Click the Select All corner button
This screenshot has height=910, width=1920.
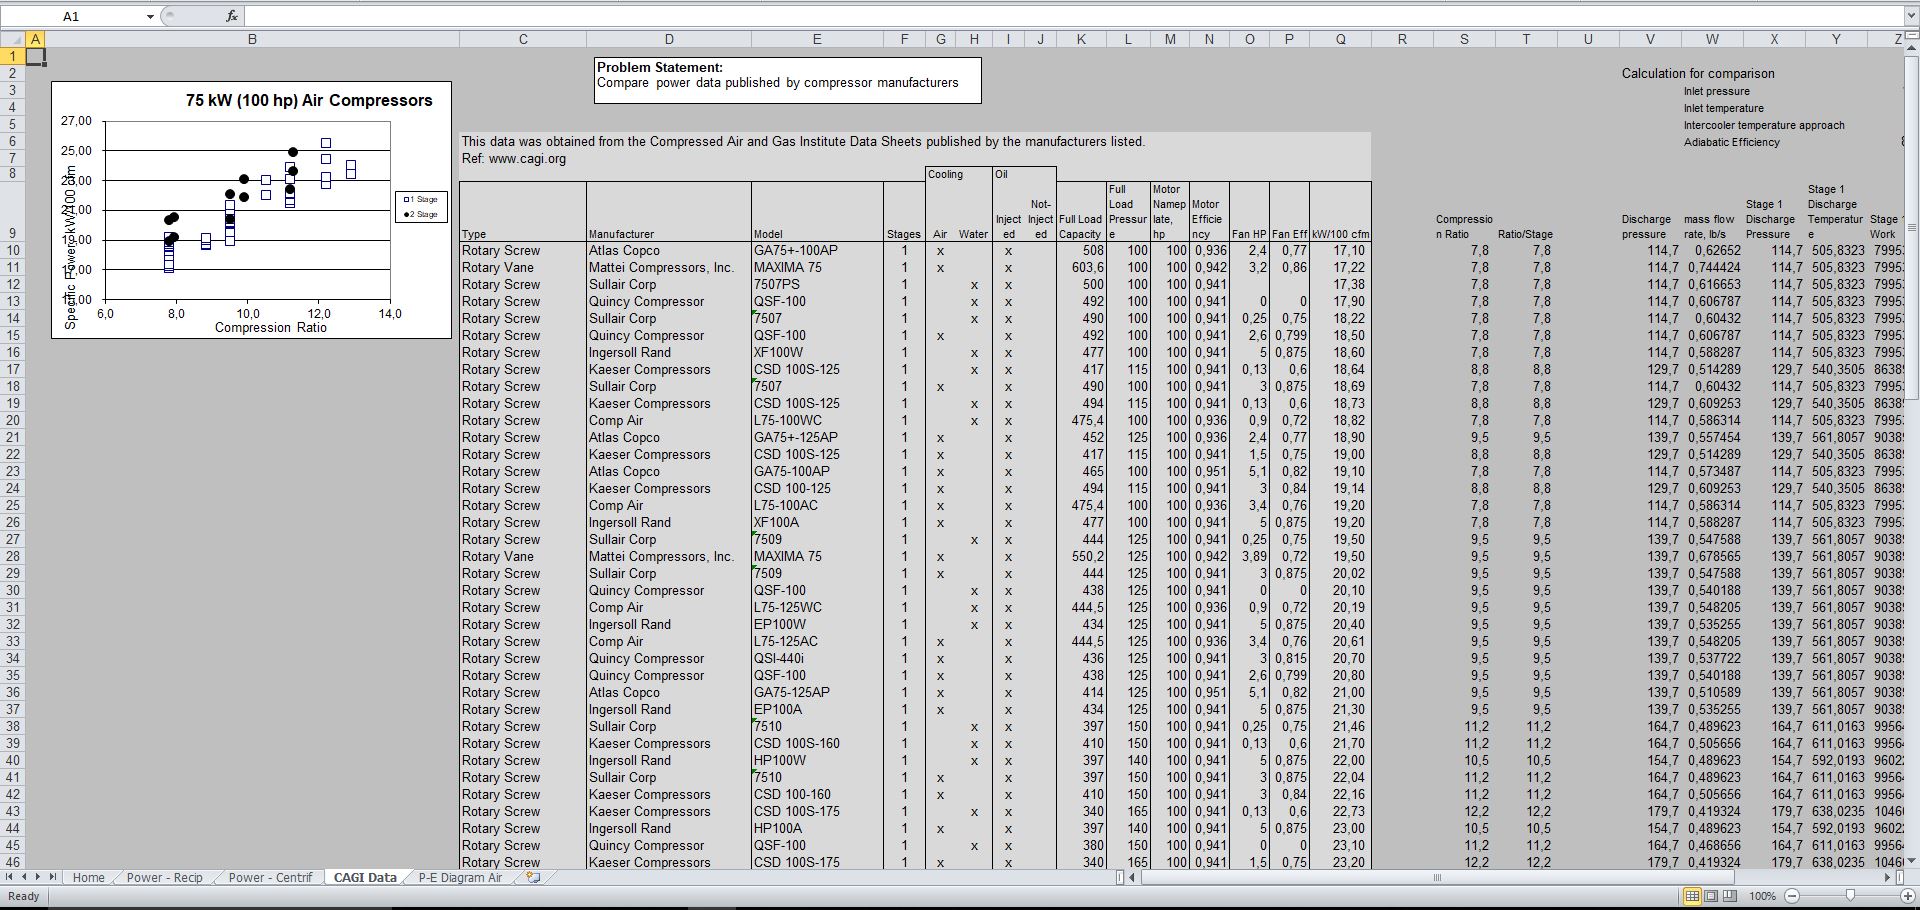click(12, 39)
